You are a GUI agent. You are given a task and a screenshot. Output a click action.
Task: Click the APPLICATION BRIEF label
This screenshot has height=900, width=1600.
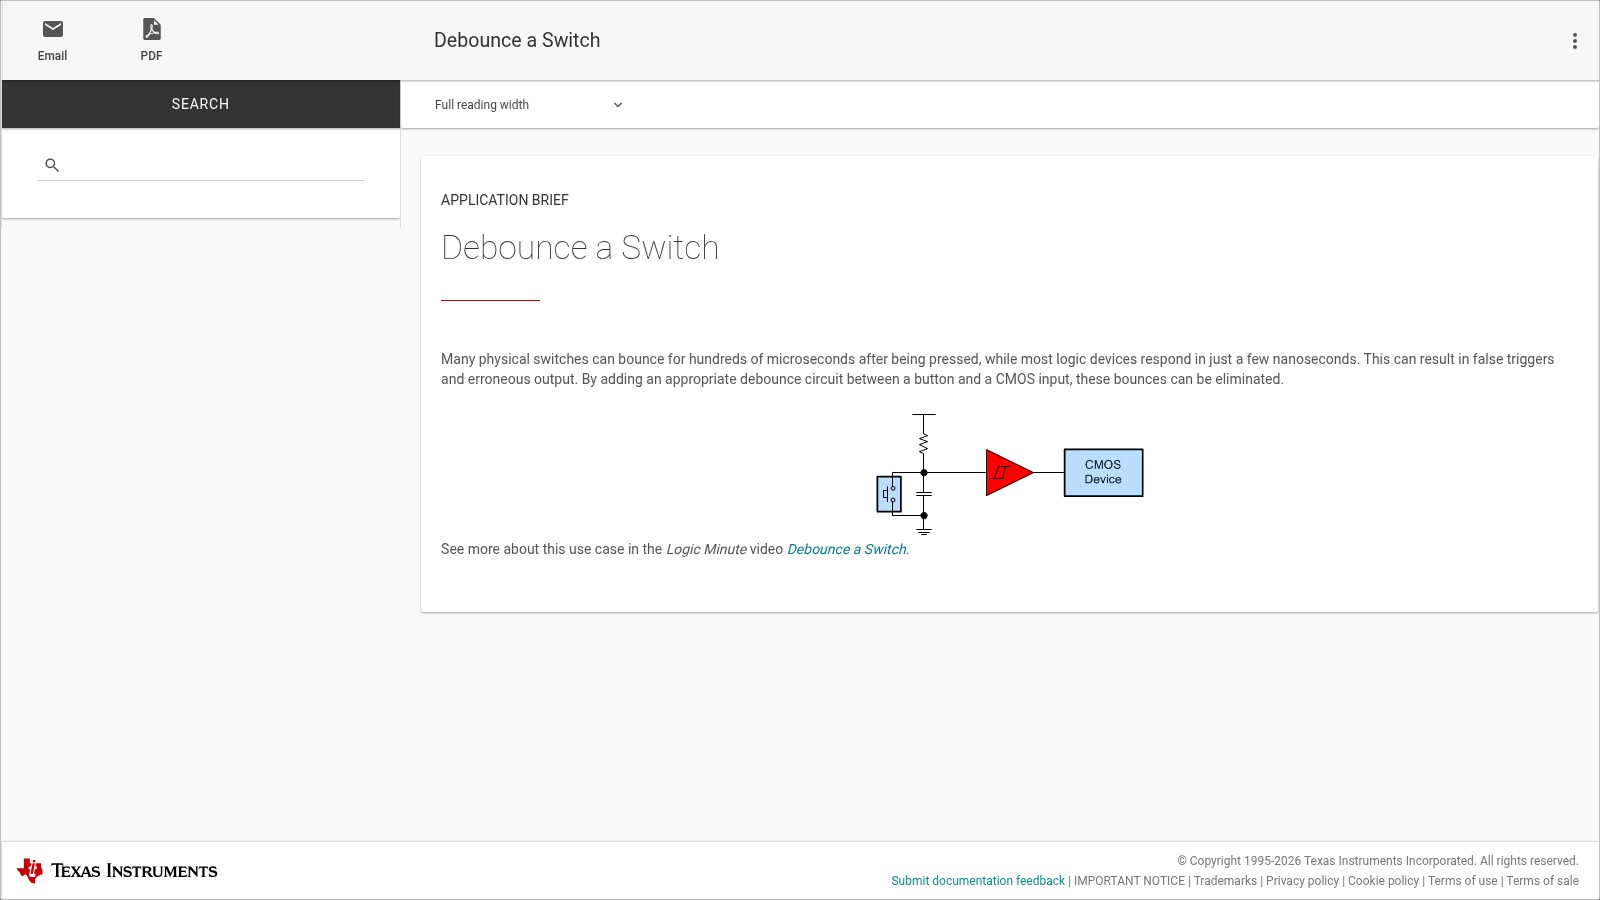[x=505, y=200]
